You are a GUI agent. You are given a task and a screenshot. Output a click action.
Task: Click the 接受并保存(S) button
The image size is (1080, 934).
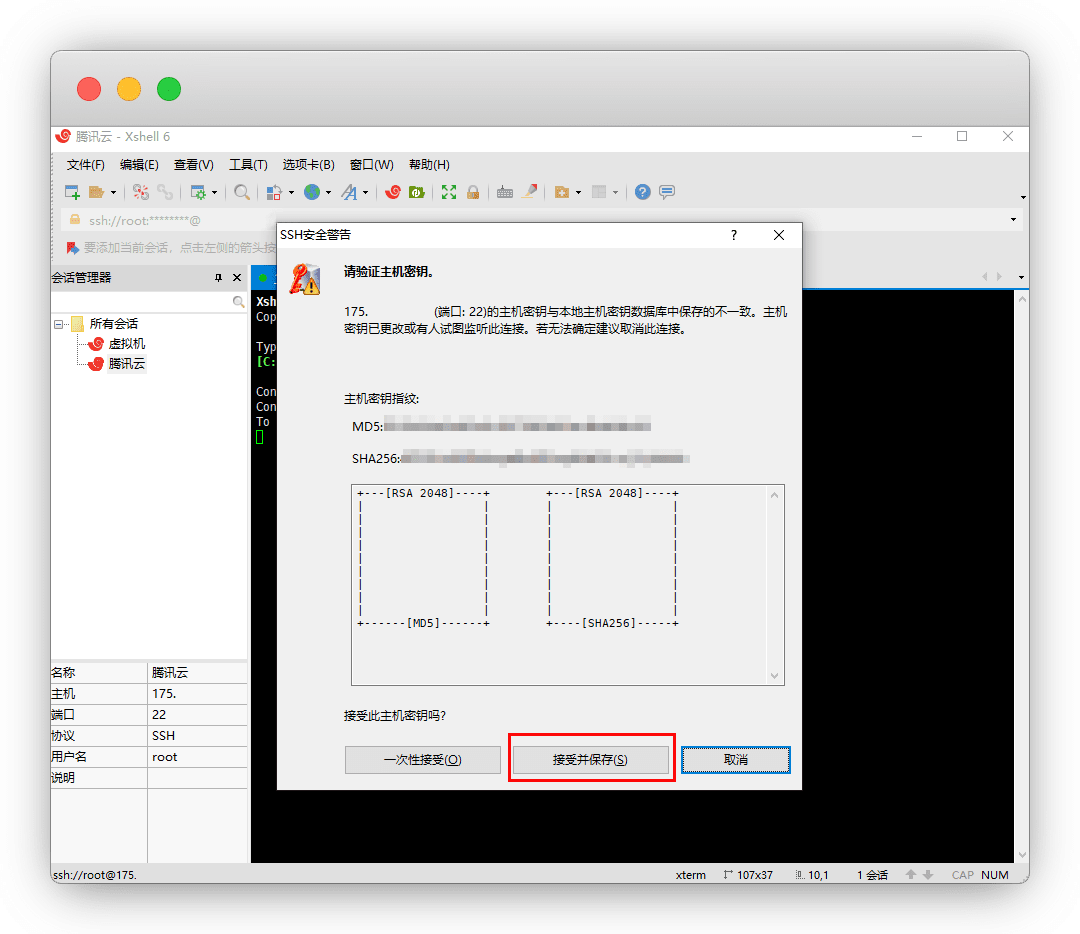[x=590, y=760]
